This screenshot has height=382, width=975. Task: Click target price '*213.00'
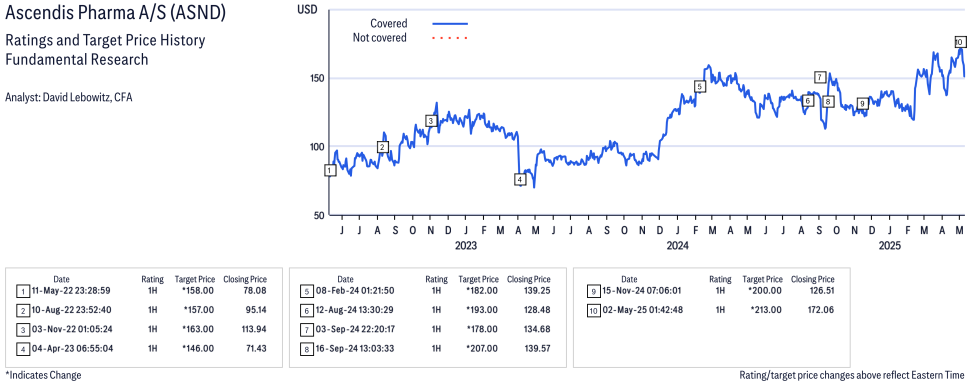[766, 310]
